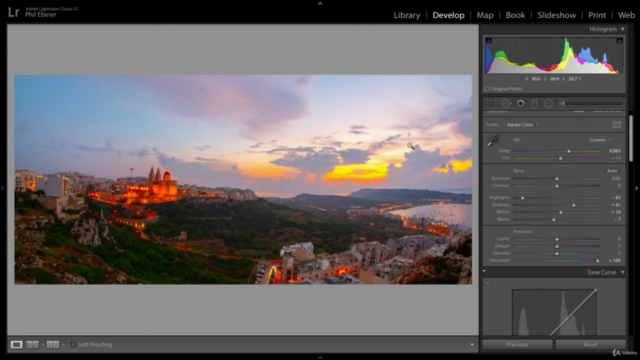Click the Shadows slider handle
640x360 pixels.
573,205
